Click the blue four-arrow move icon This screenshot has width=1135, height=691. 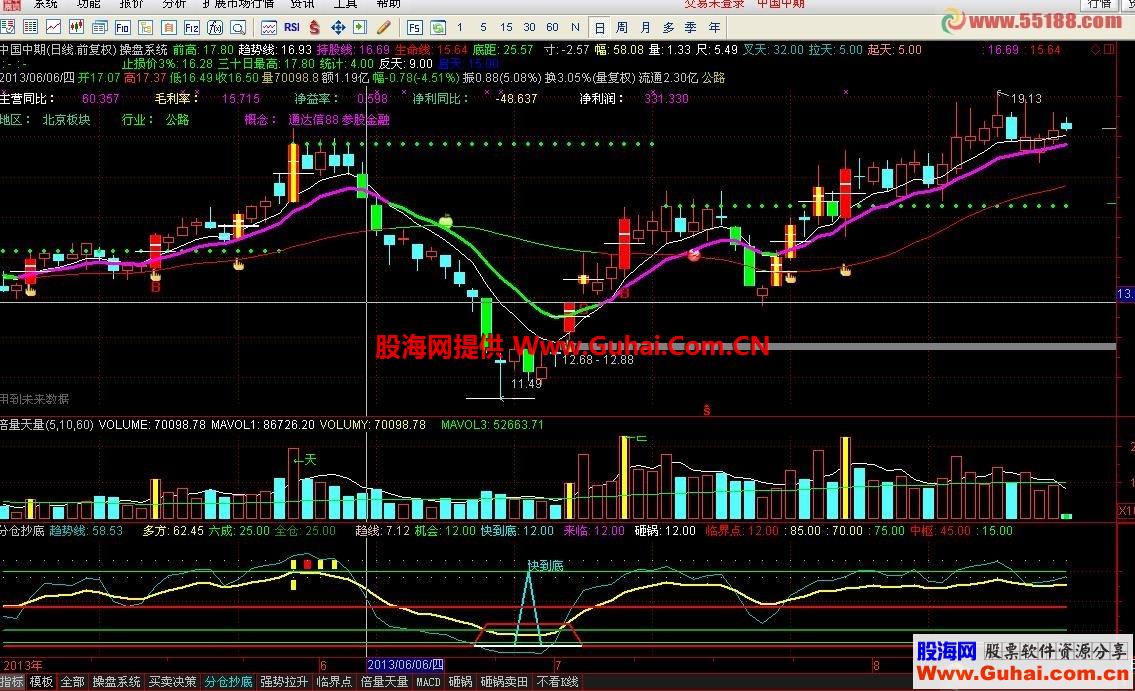pos(337,27)
